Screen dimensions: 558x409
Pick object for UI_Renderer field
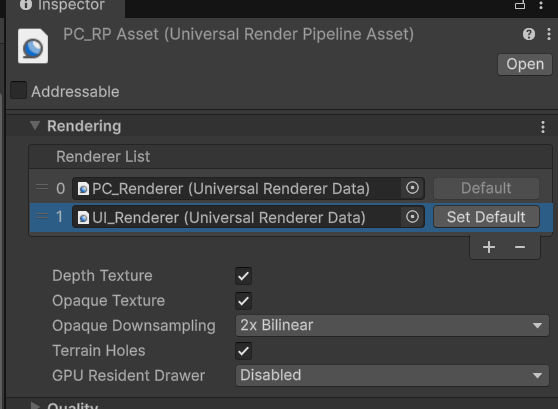(412, 217)
